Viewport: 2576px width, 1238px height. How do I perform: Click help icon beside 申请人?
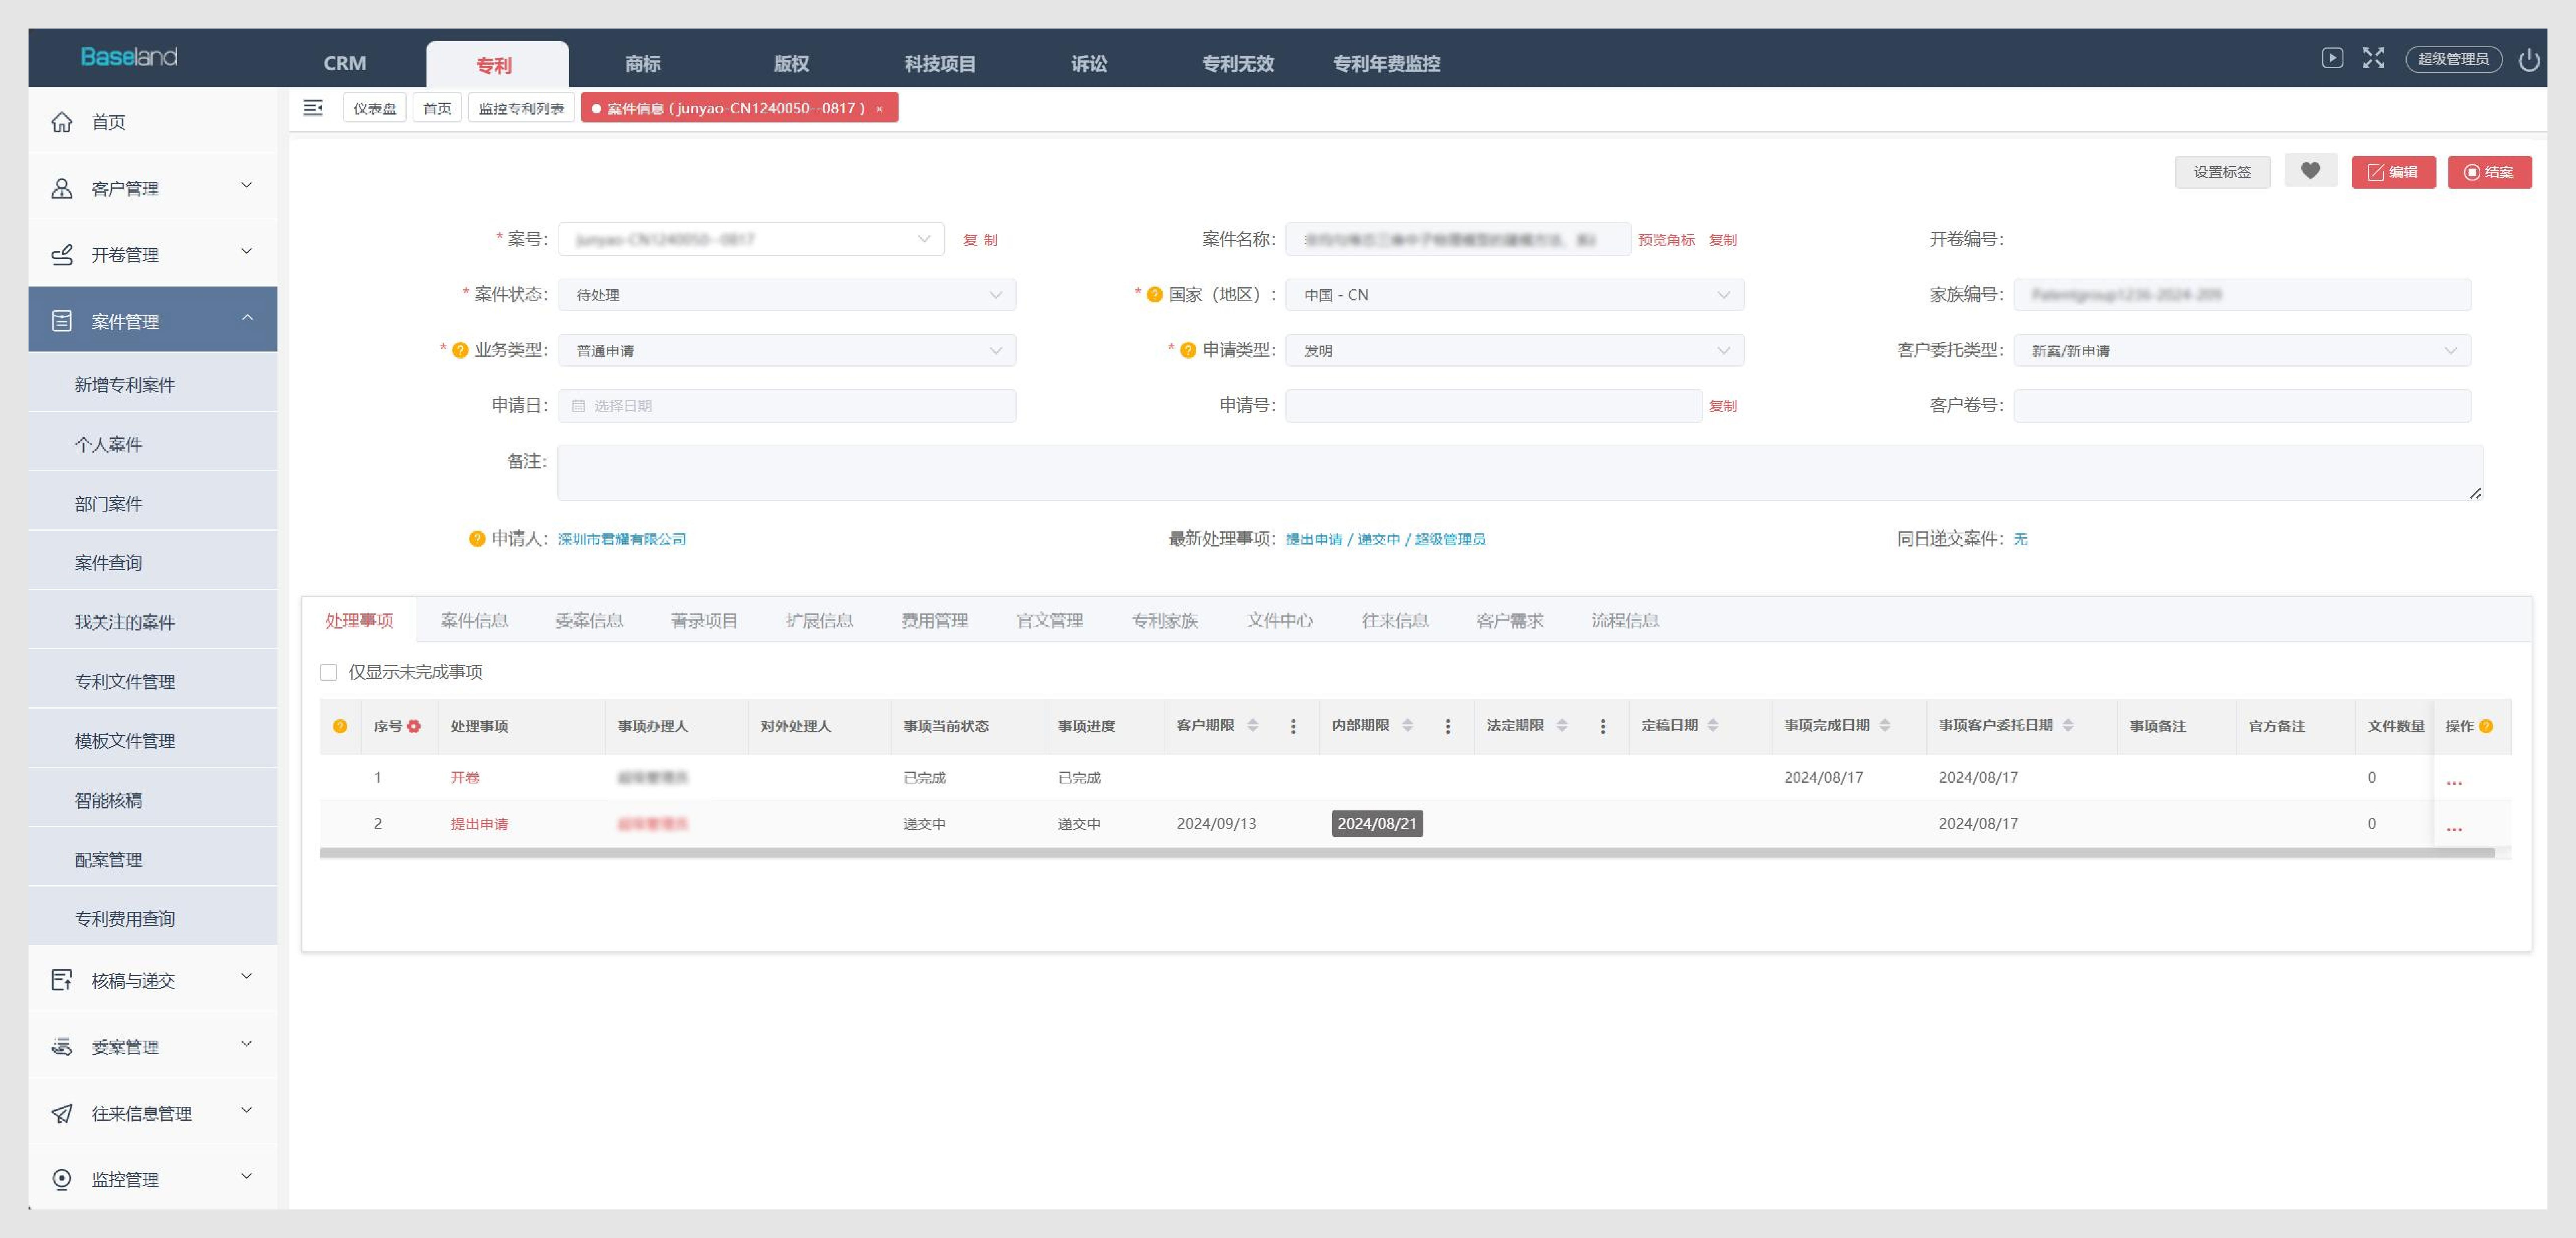[477, 539]
